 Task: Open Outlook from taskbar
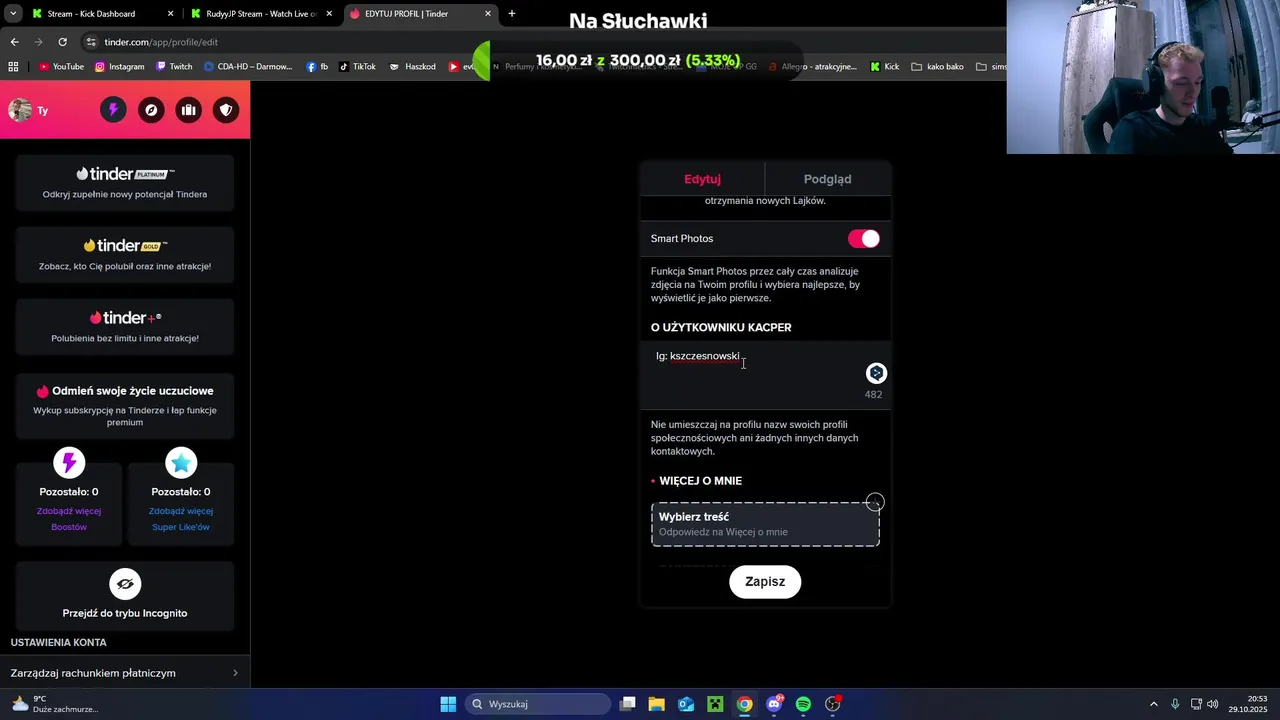click(686, 704)
